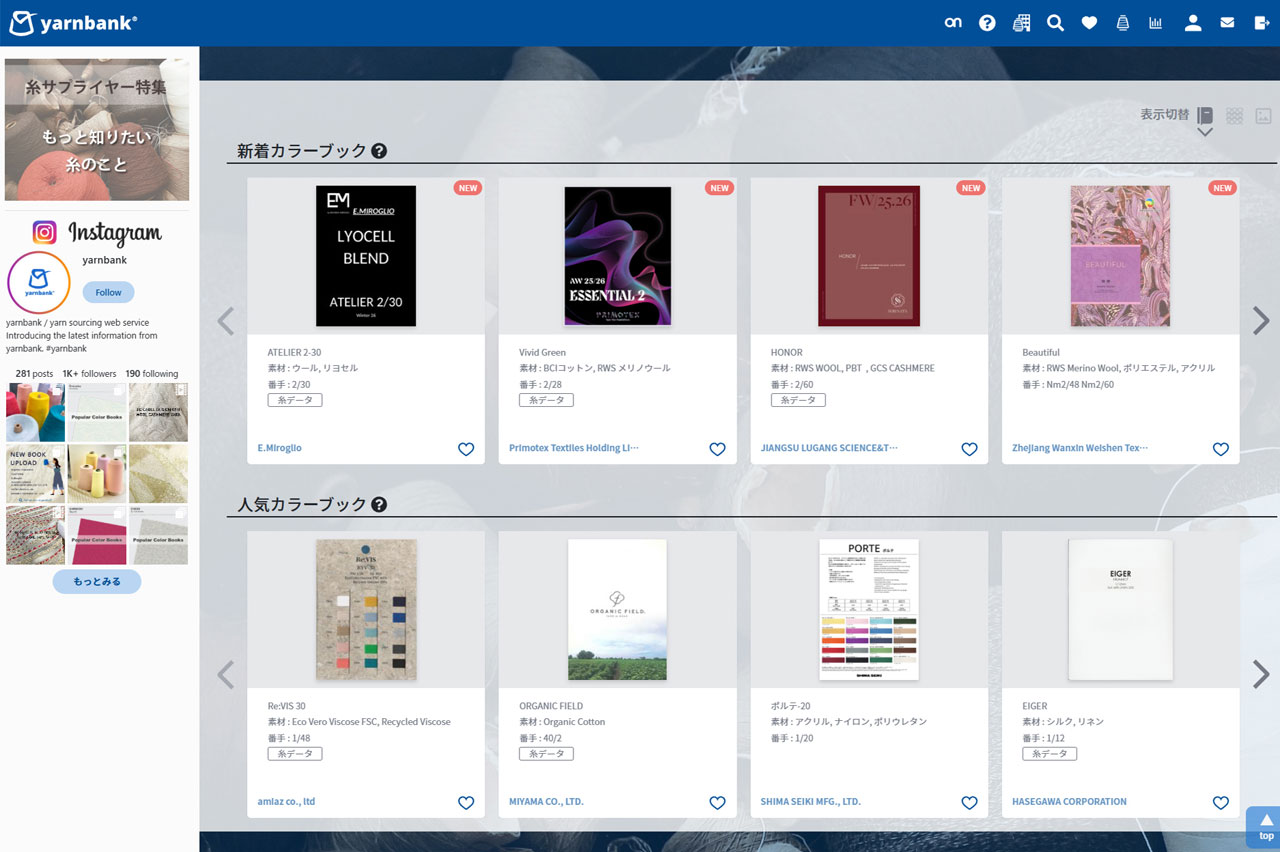Click Follow on yarnbank Instagram
1280x852 pixels.
click(108, 292)
